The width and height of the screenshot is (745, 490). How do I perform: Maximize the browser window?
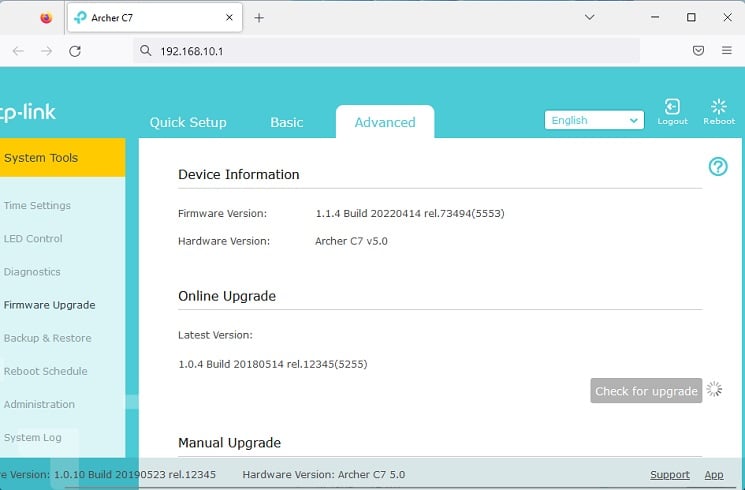coord(691,18)
